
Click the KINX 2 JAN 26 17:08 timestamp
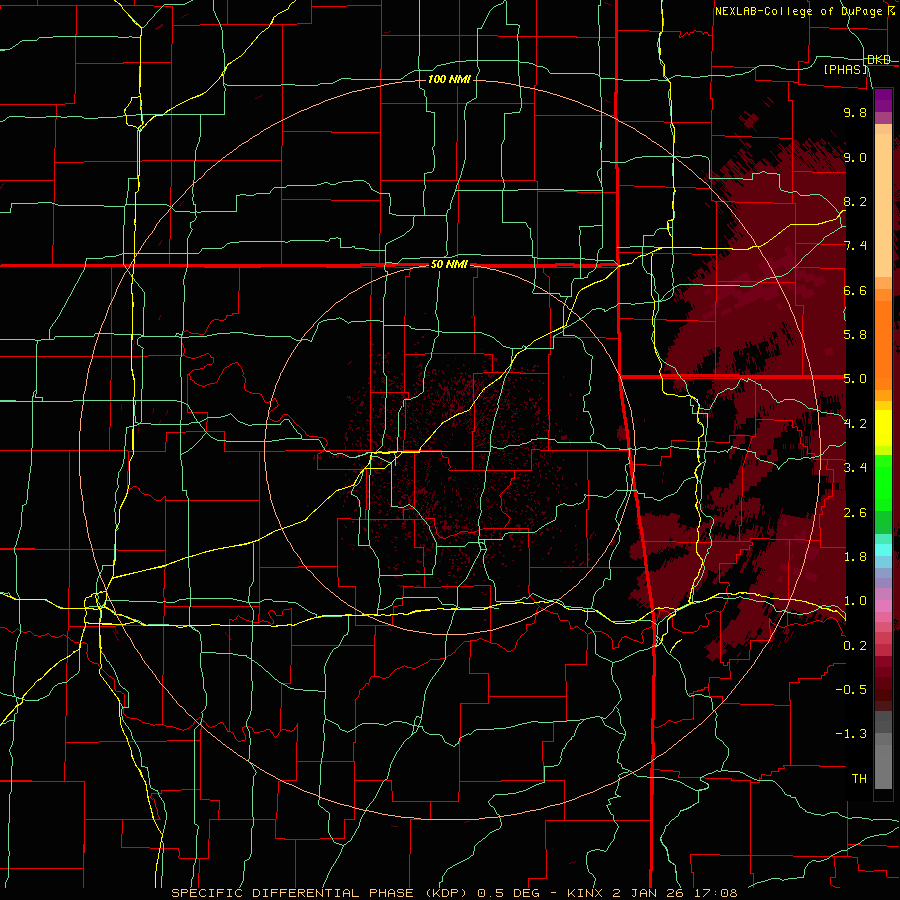tap(652, 893)
